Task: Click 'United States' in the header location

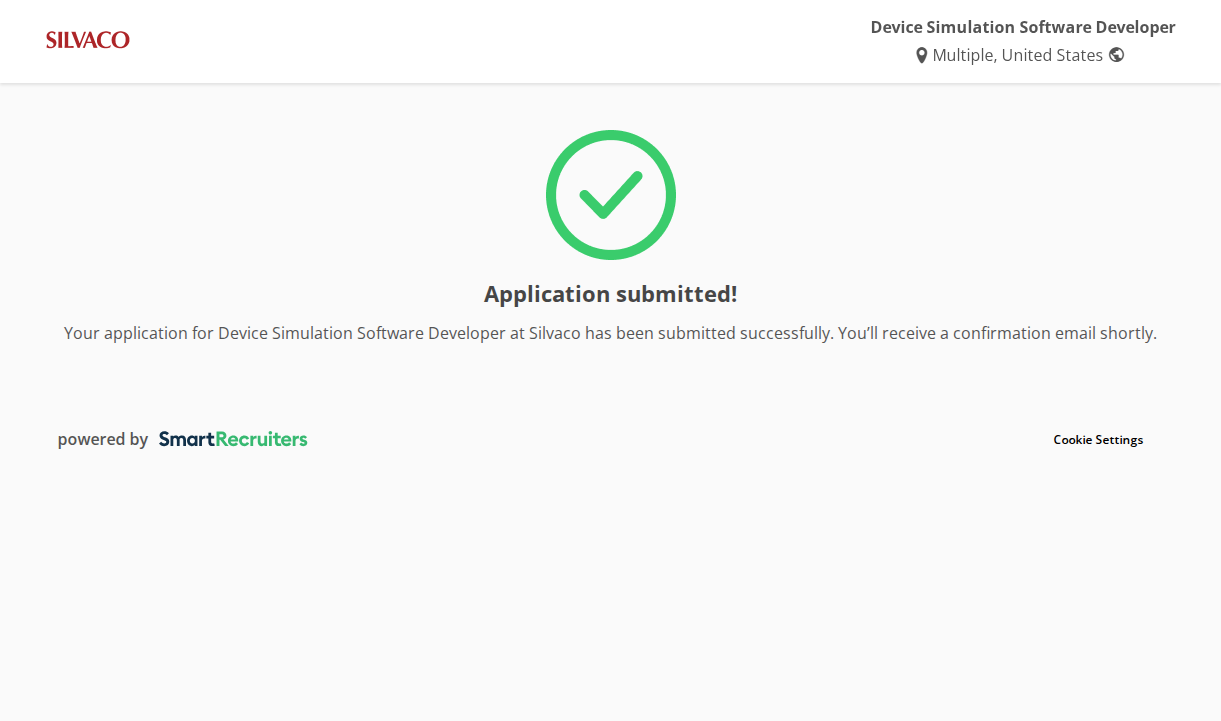Action: coord(1052,56)
